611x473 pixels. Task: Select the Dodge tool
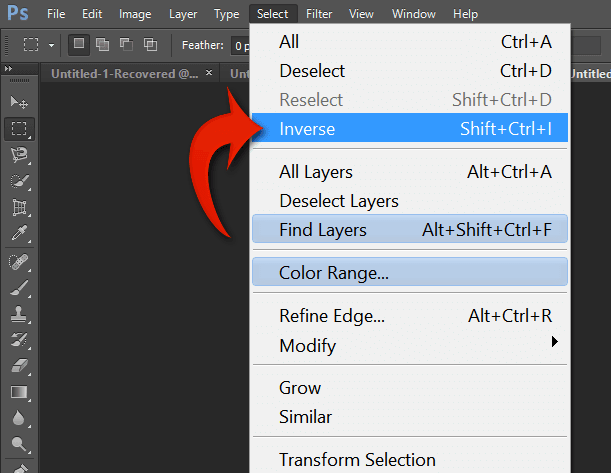point(19,444)
